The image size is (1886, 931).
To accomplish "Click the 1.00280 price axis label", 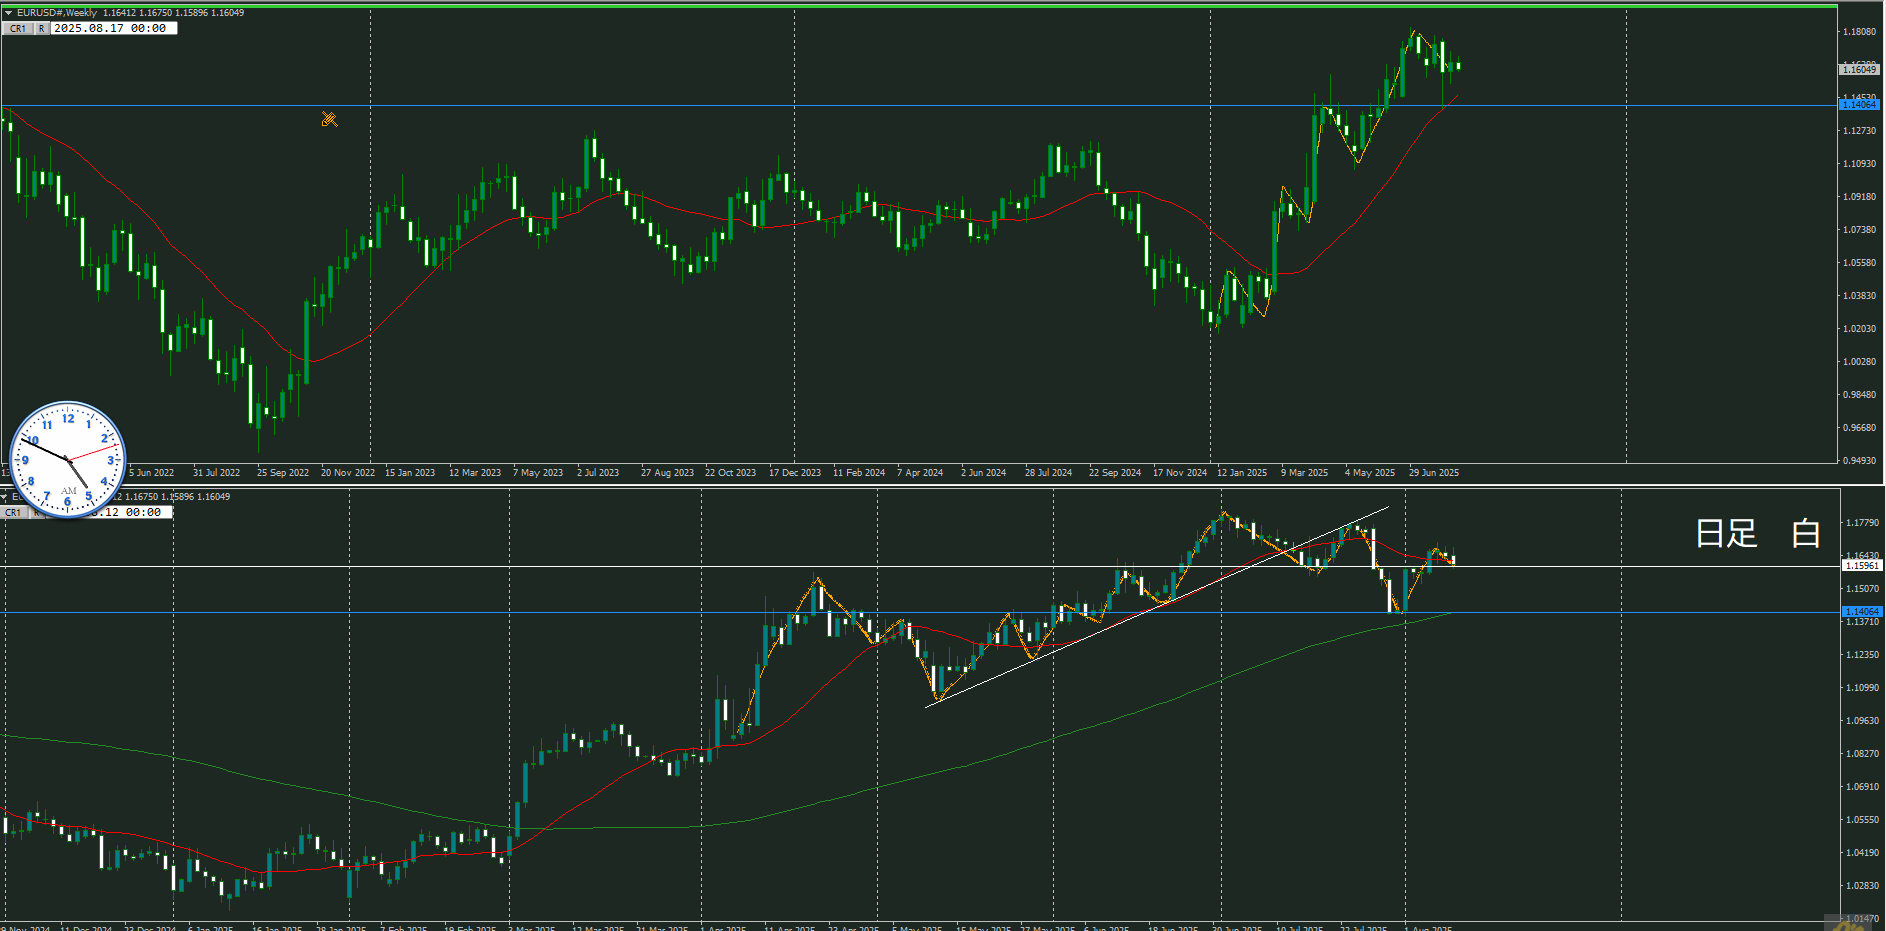I will 1860,362.
